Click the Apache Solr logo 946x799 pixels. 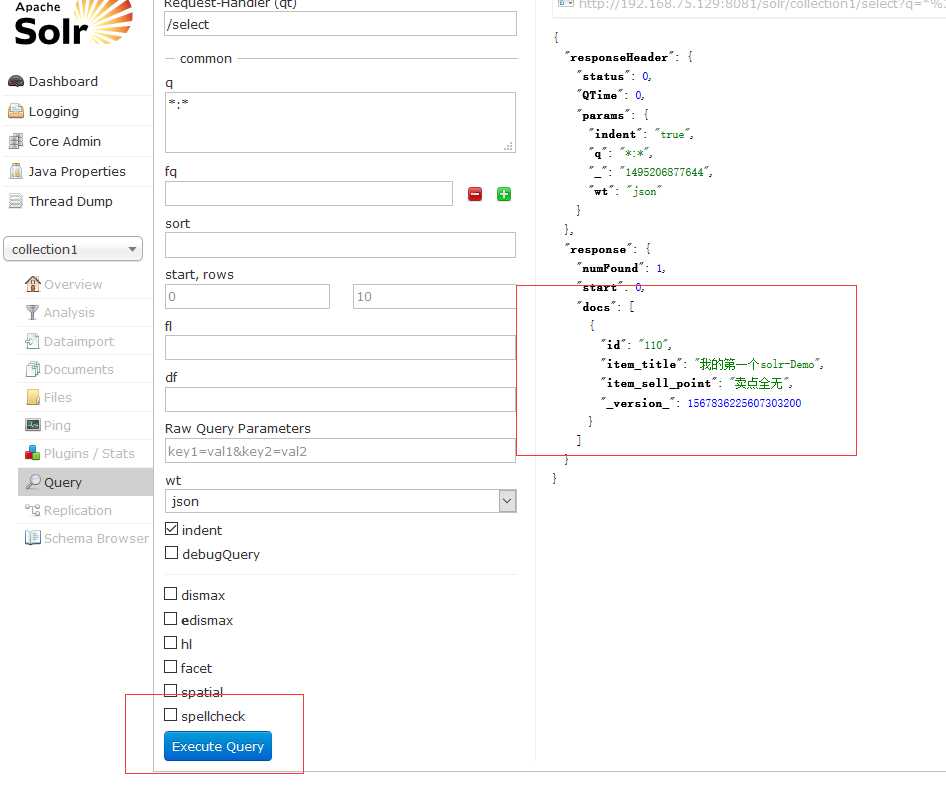pos(73,24)
